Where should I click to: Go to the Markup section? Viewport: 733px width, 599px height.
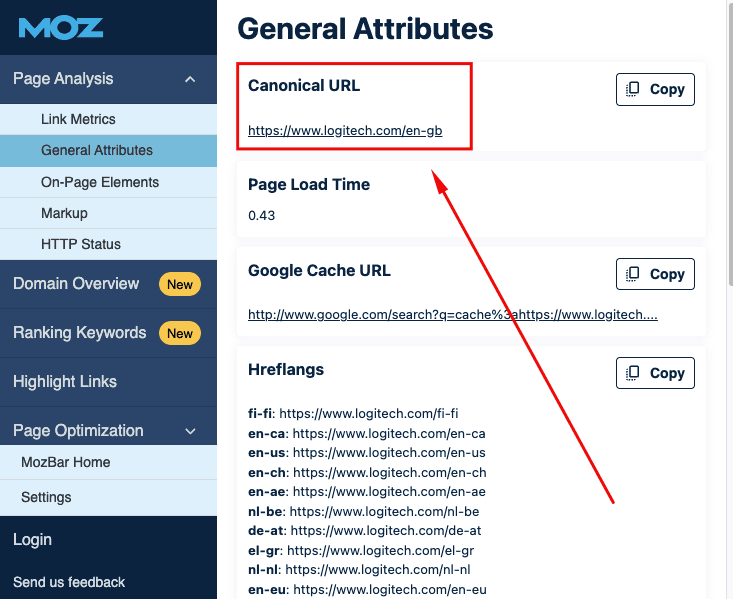[64, 213]
